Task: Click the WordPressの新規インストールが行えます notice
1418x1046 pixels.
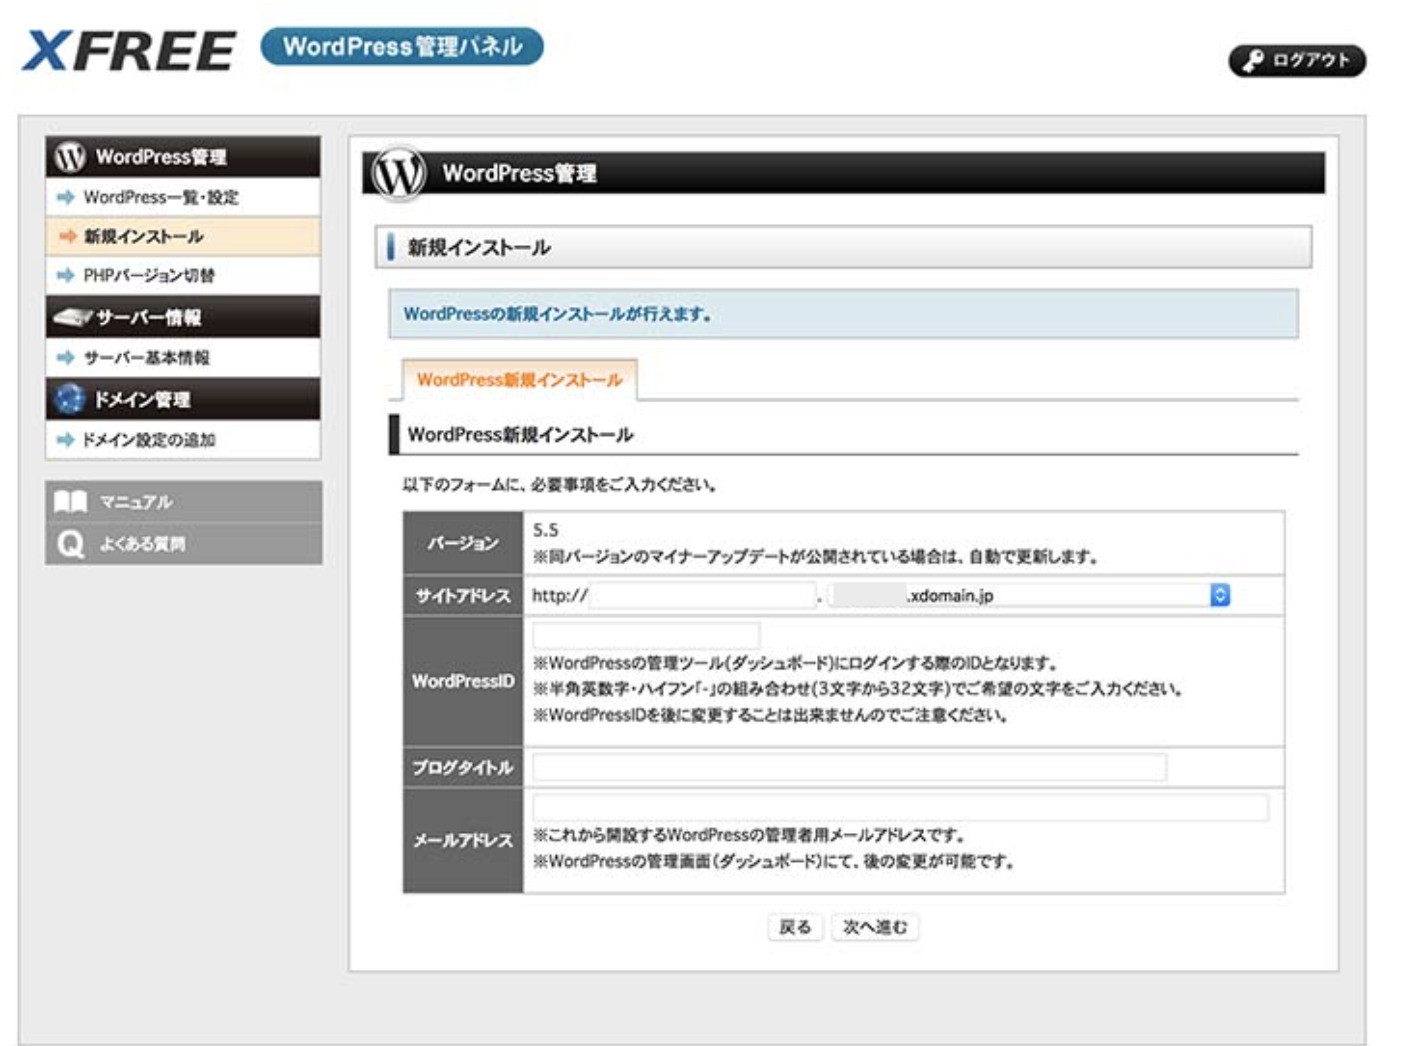Action: (x=843, y=314)
